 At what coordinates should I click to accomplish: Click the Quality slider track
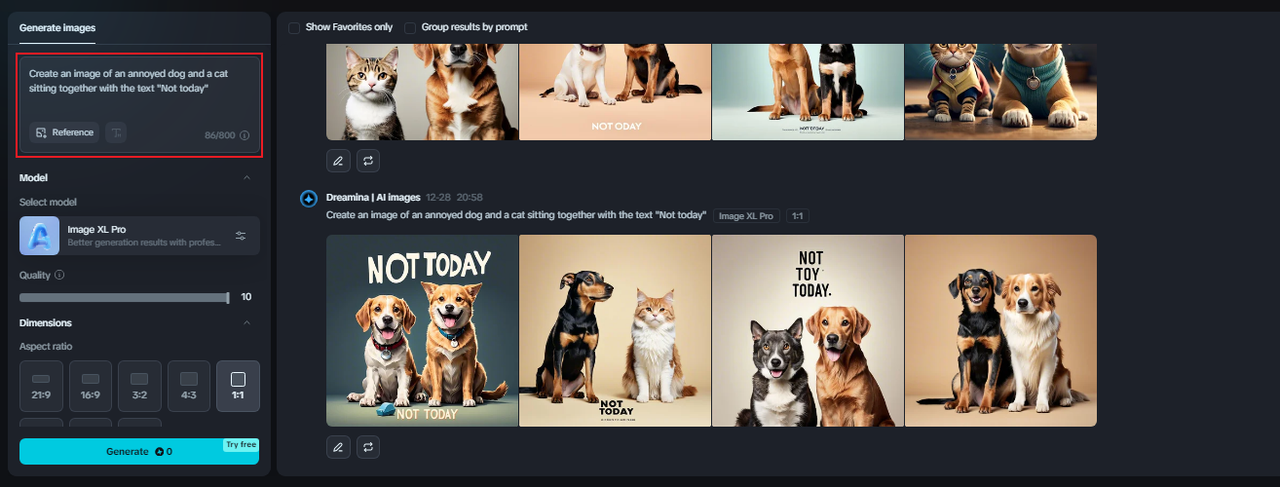(x=124, y=297)
